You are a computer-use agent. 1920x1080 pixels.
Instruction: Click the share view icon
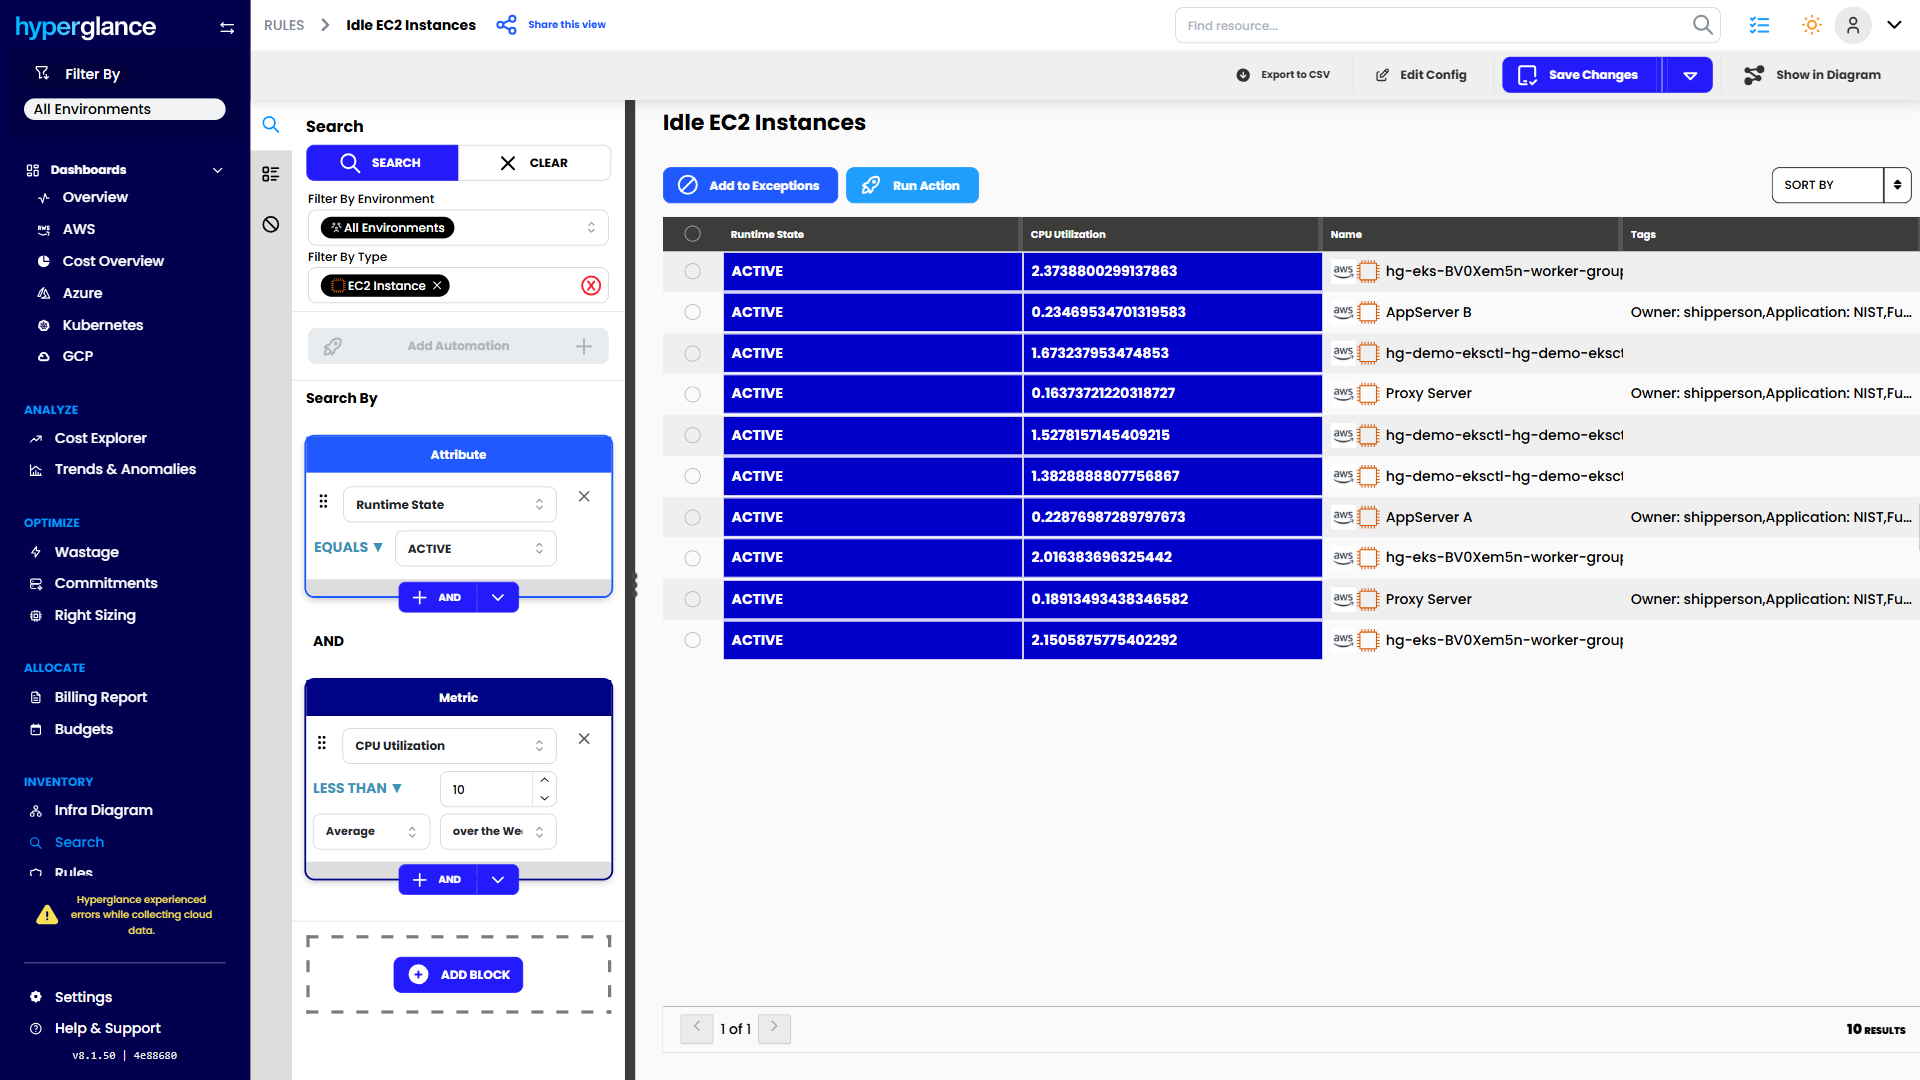[507, 25]
